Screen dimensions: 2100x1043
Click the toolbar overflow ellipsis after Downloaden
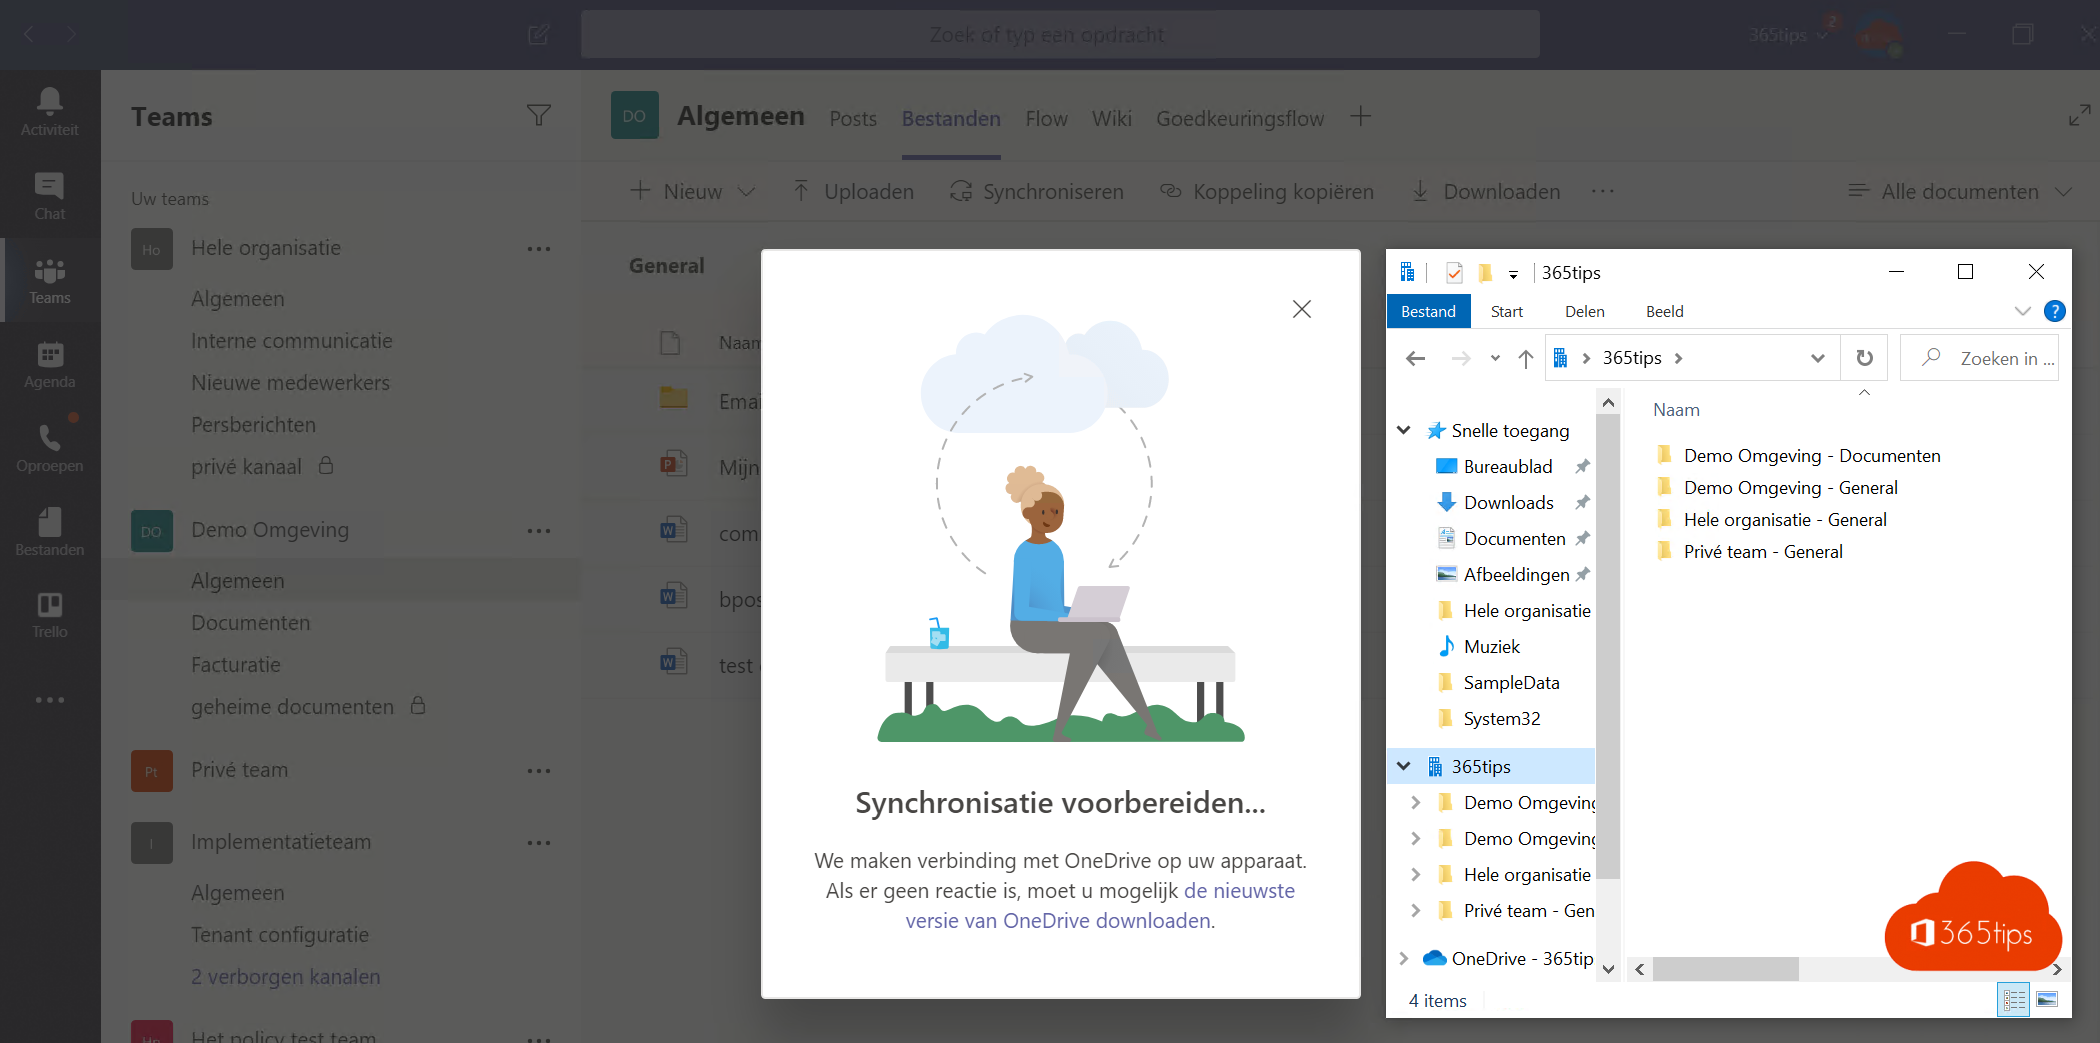click(x=1603, y=191)
